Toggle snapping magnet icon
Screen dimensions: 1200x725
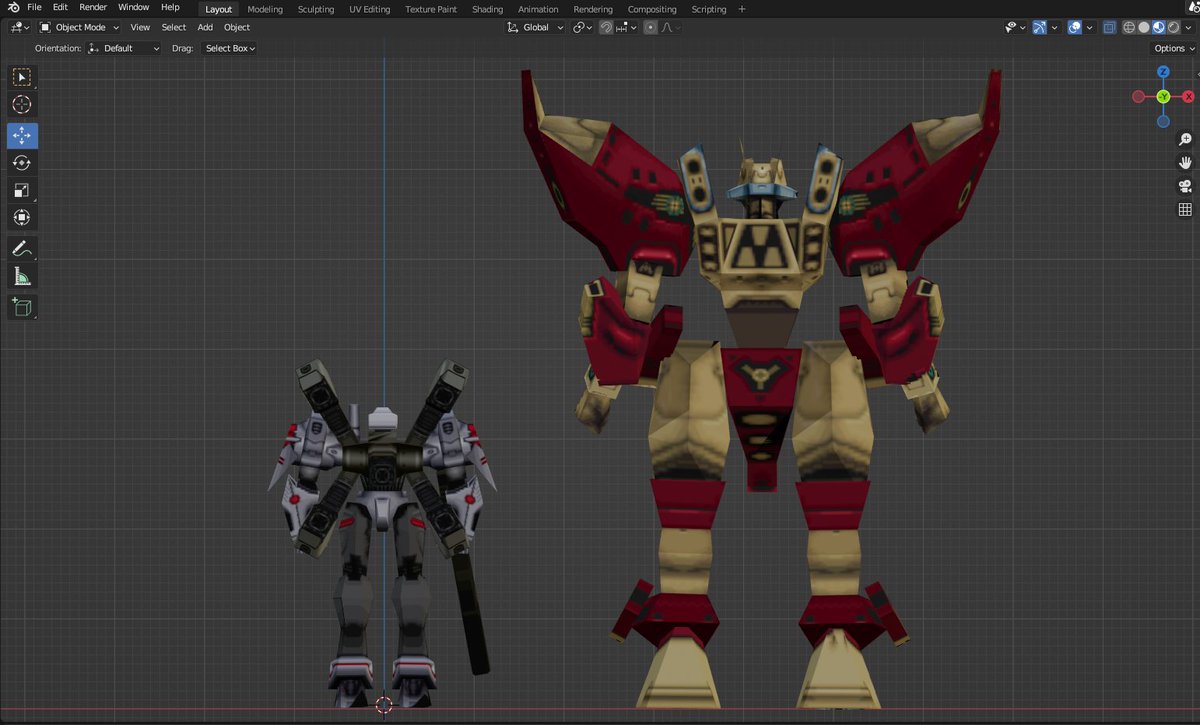606,28
